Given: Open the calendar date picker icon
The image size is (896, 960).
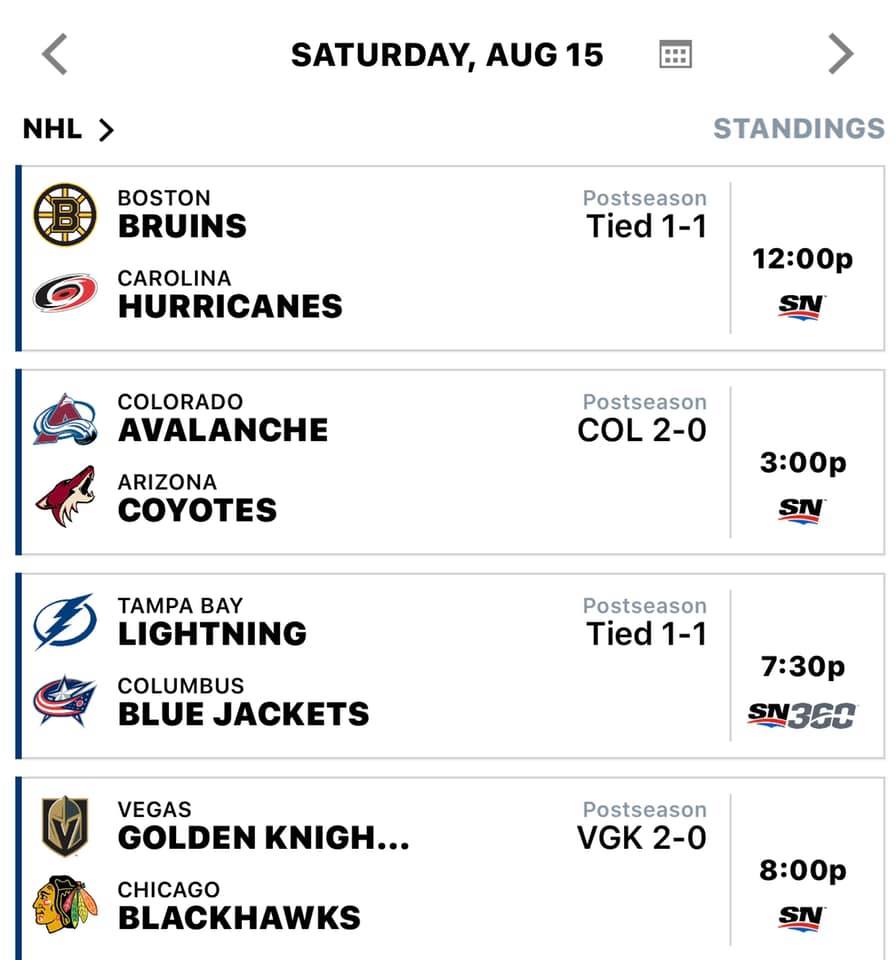Looking at the screenshot, I should (x=676, y=54).
